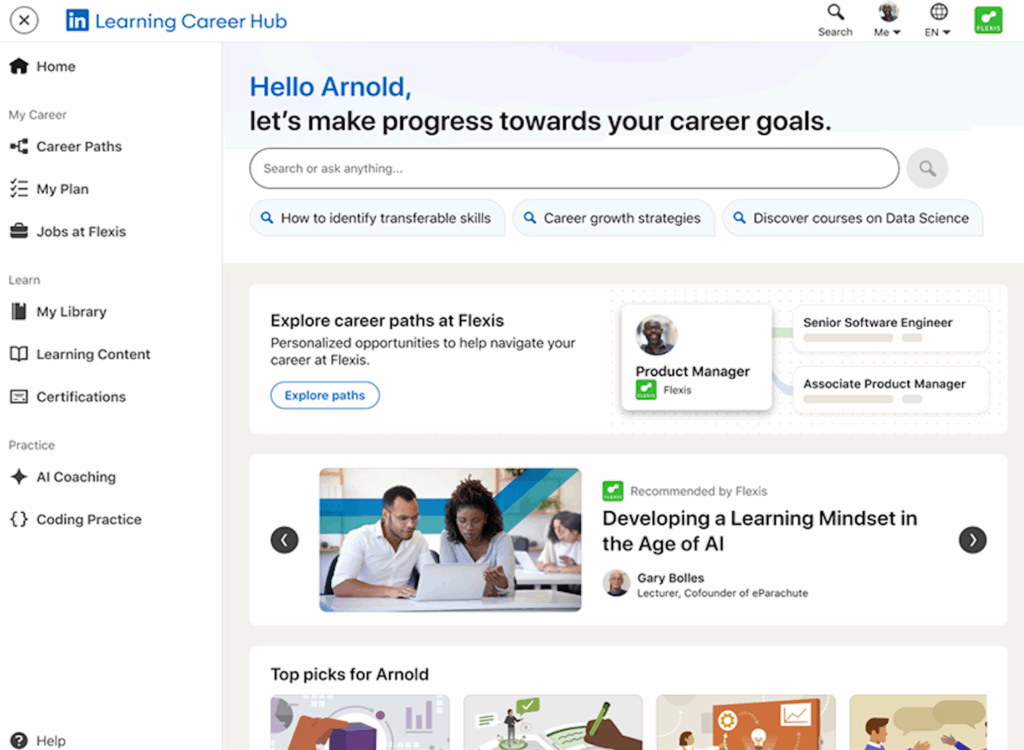Open Coding Practice braces icon
This screenshot has width=1024, height=750.
(x=18, y=519)
